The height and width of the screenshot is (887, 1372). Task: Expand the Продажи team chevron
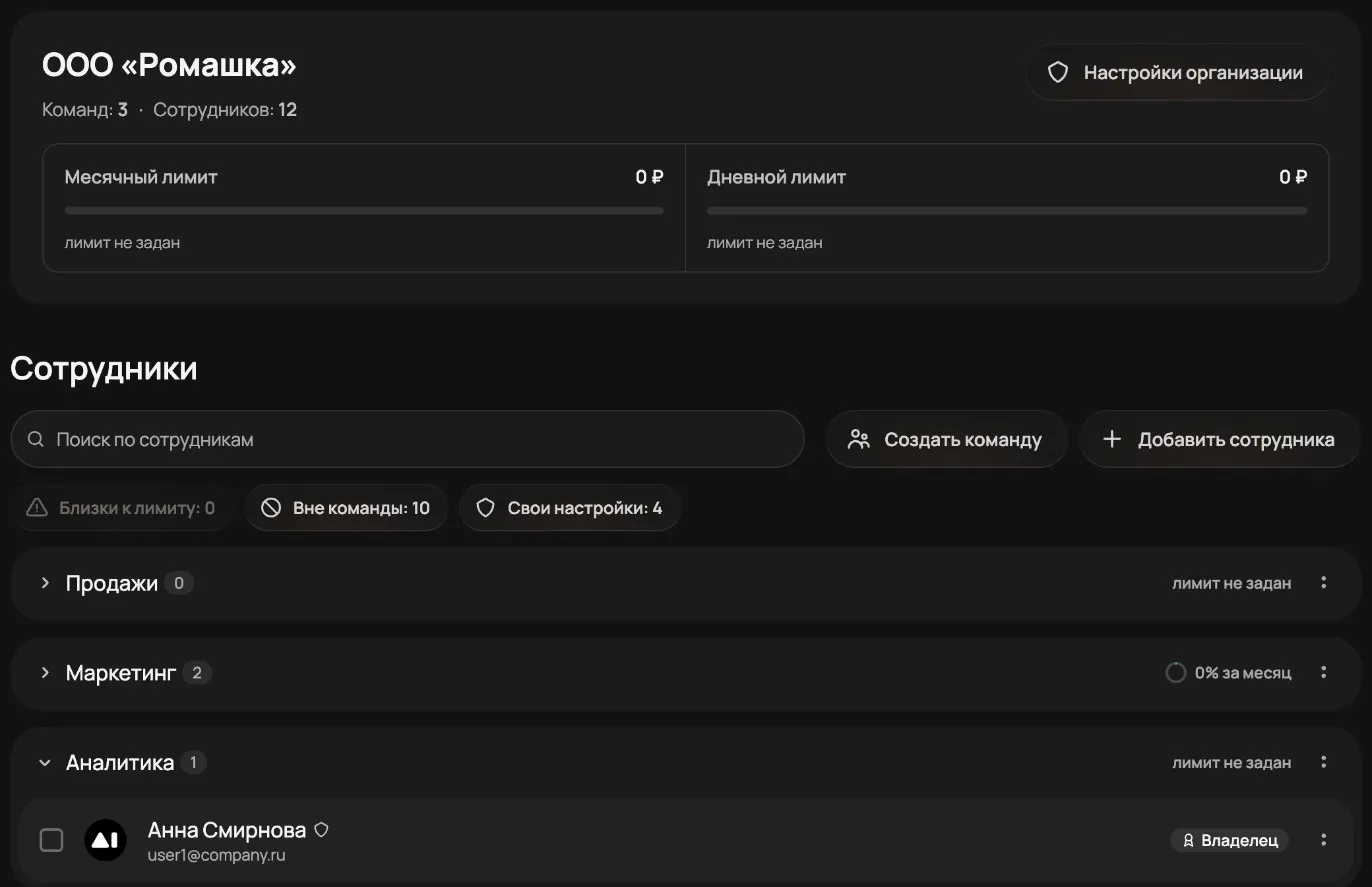point(45,583)
